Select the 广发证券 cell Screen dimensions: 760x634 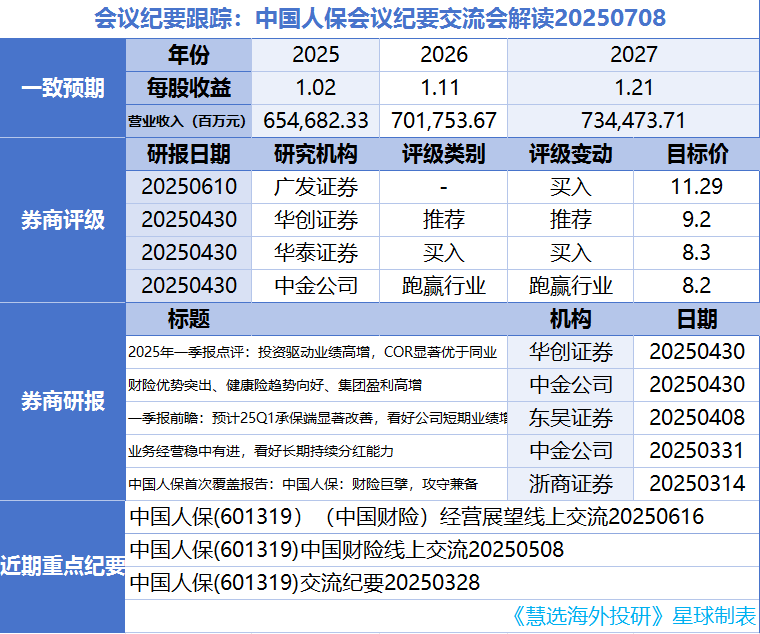click(316, 187)
